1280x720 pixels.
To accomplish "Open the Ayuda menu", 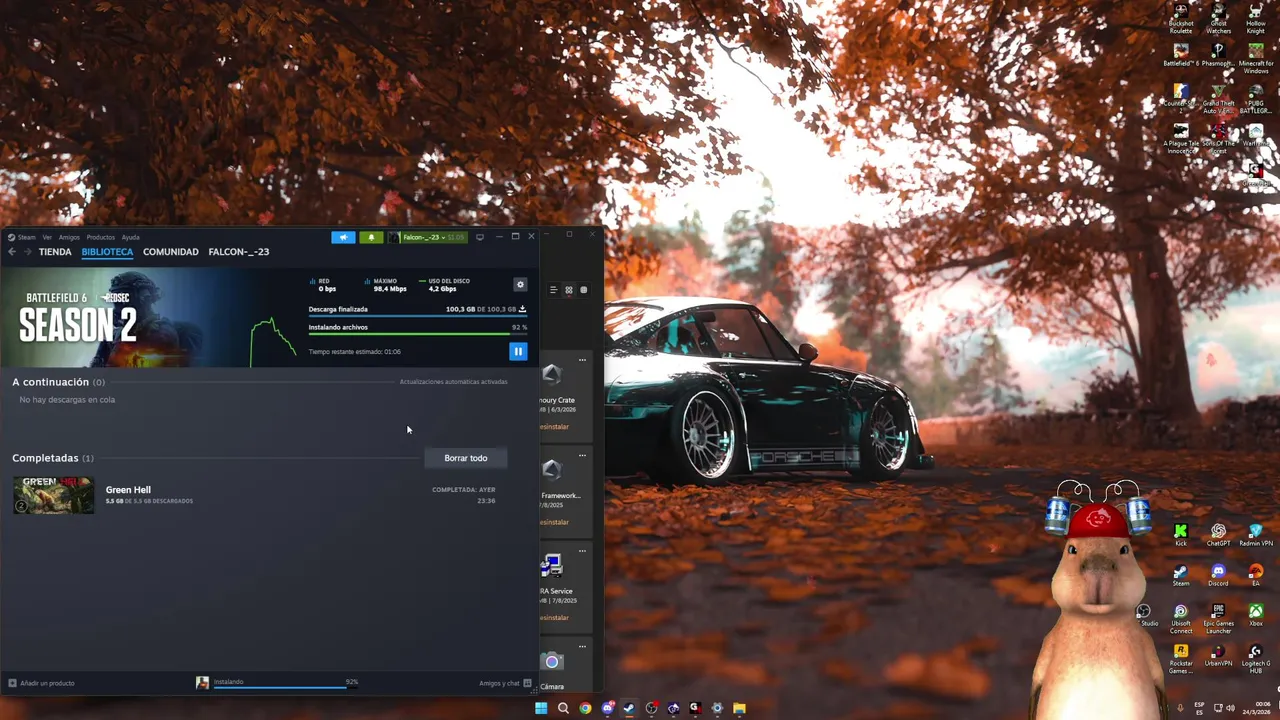I will (131, 237).
